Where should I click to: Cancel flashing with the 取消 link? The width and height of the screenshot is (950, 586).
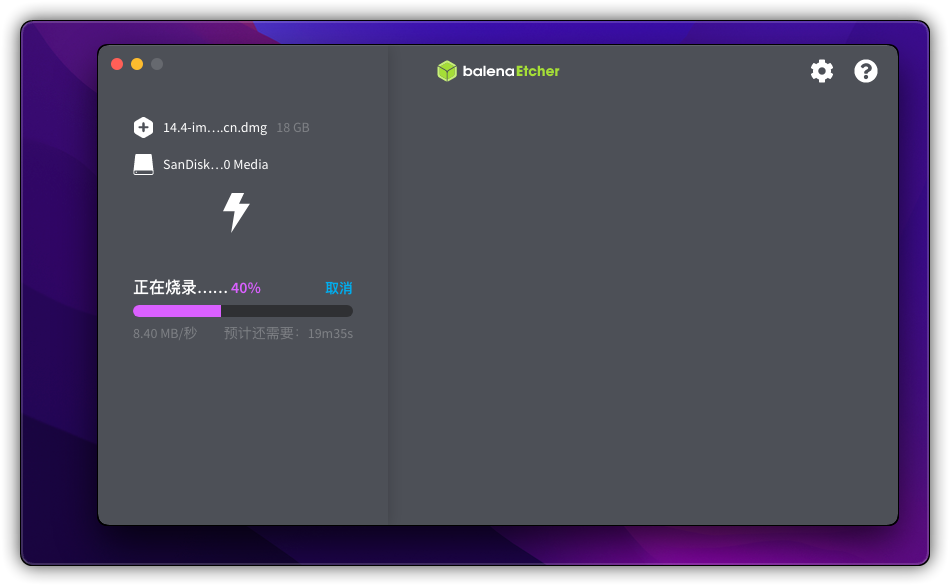(x=338, y=288)
